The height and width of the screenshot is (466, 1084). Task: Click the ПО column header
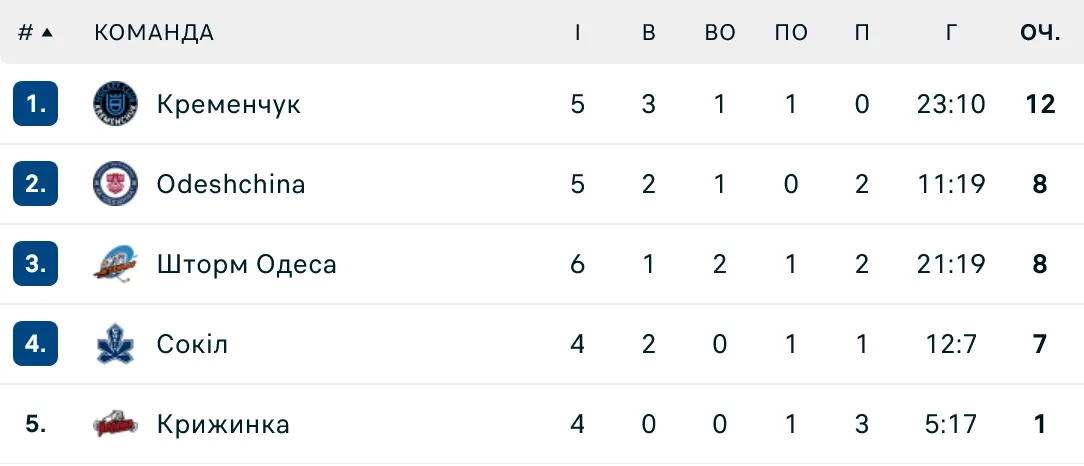point(791,33)
